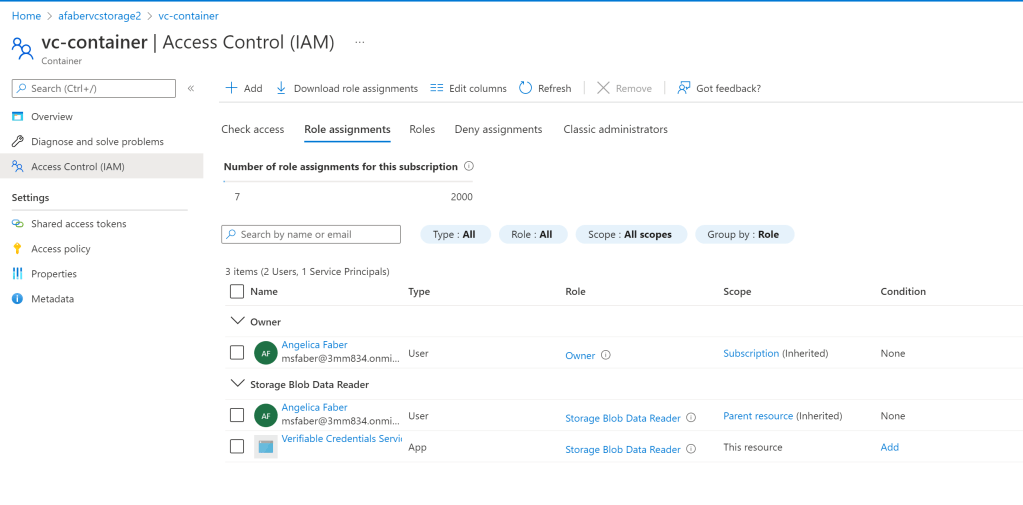The height and width of the screenshot is (505, 1023).
Task: Click info icon next to Owner role
Action: (x=606, y=355)
